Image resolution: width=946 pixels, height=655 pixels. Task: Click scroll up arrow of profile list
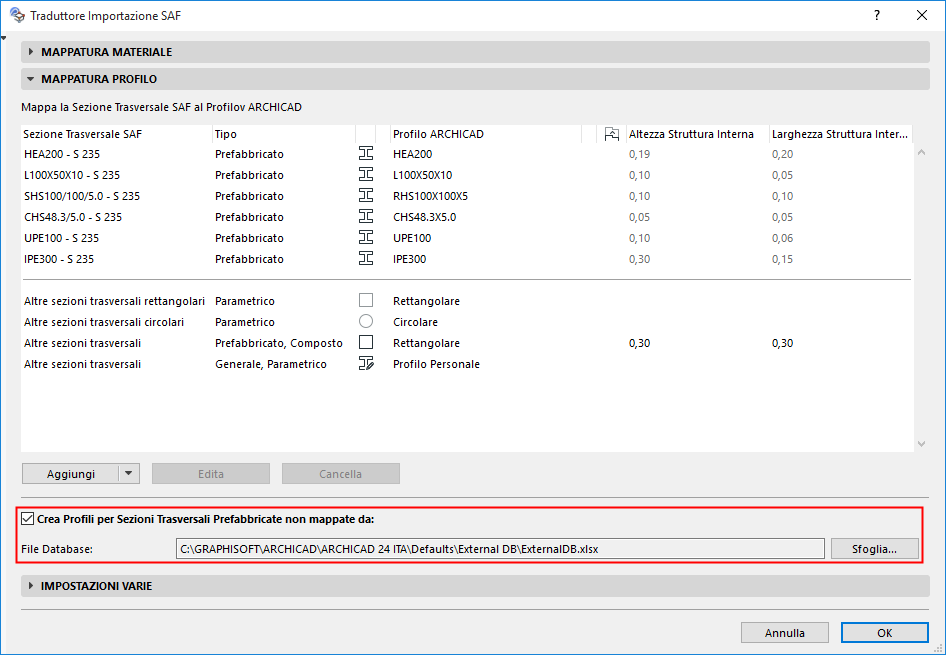(x=921, y=153)
